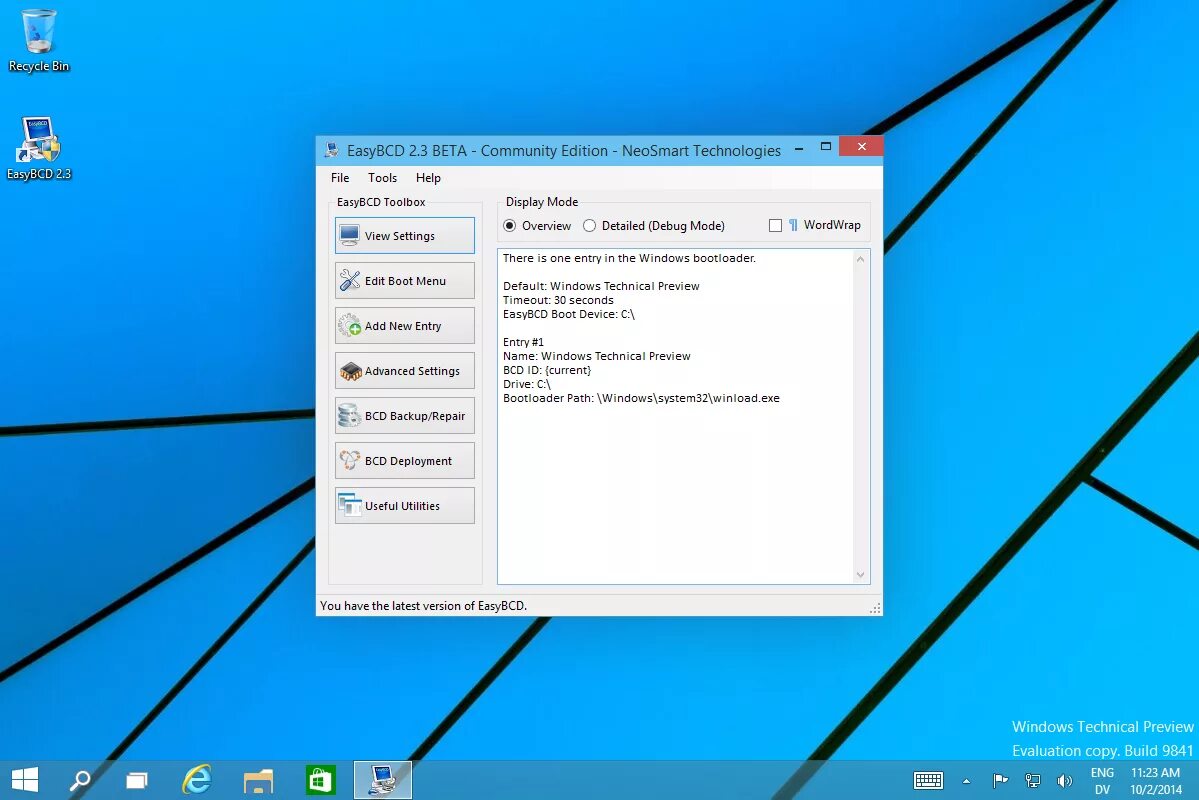Click the BCD Deployment button label

(408, 461)
